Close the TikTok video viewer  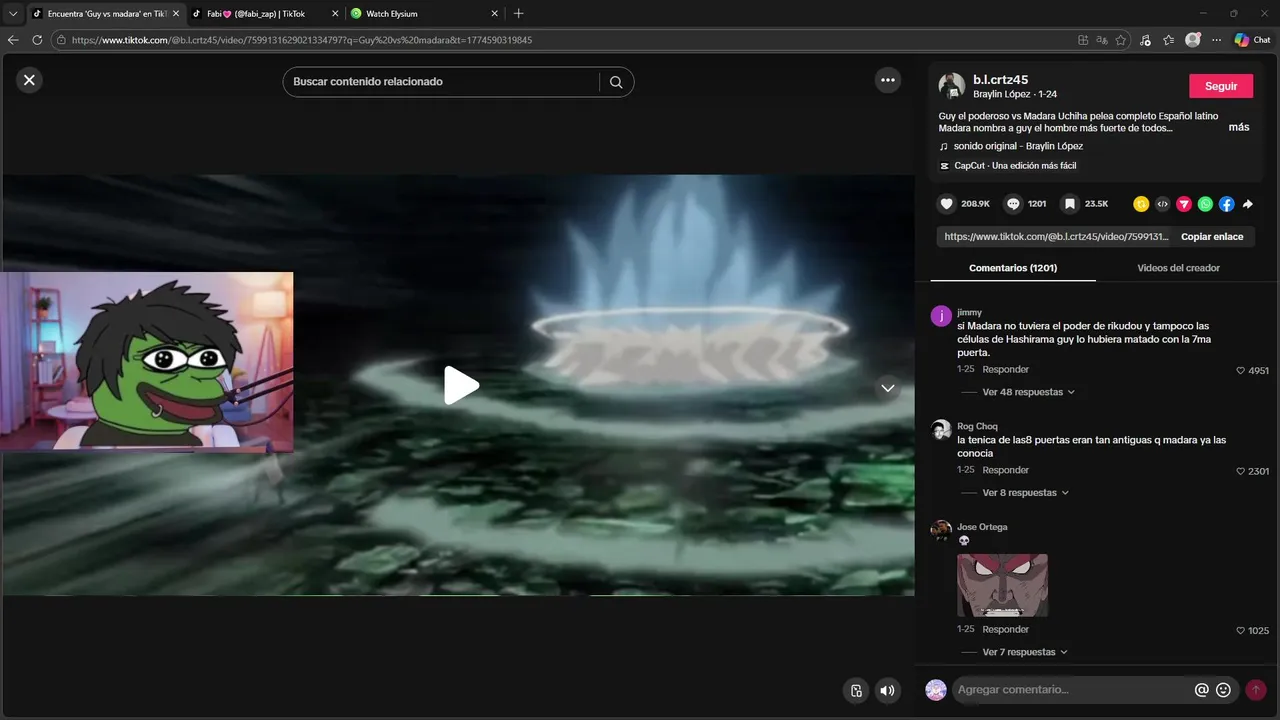[29, 80]
